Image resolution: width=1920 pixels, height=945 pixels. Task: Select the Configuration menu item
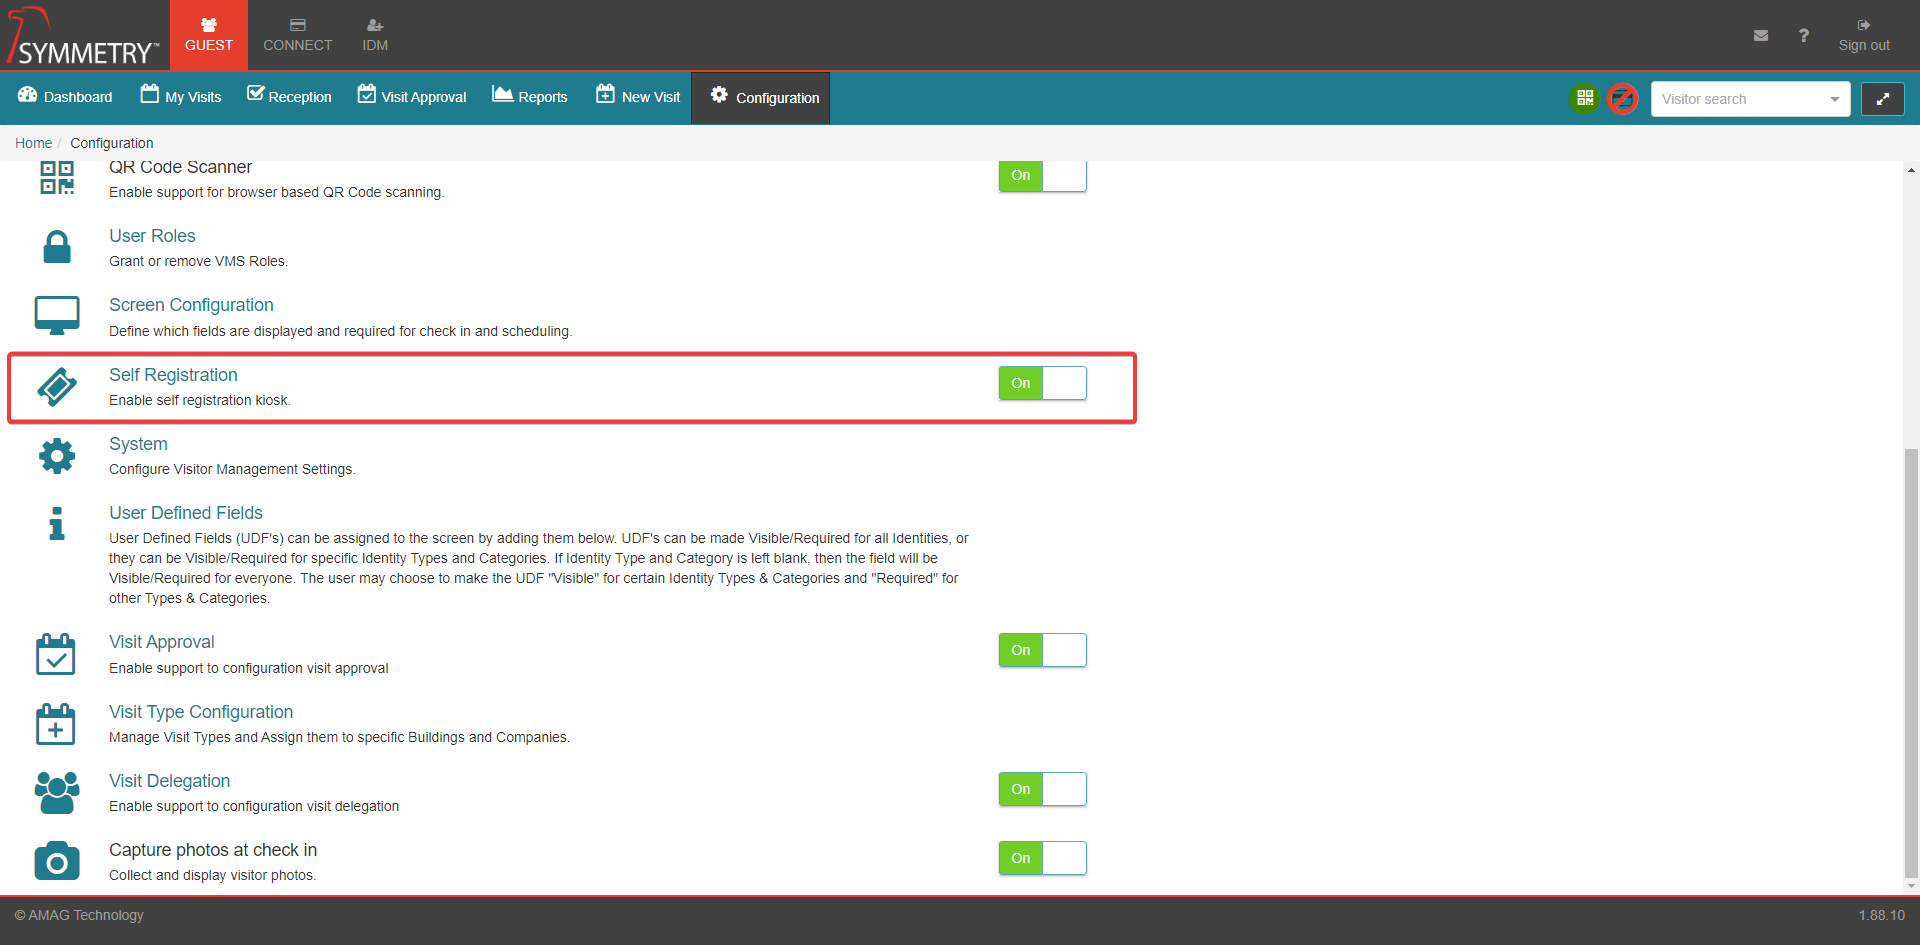pos(761,98)
